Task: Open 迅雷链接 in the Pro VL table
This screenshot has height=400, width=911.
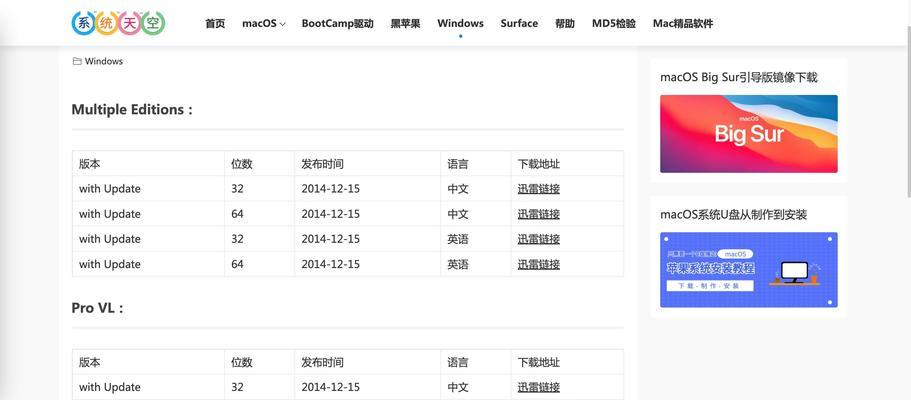Action: coord(539,387)
